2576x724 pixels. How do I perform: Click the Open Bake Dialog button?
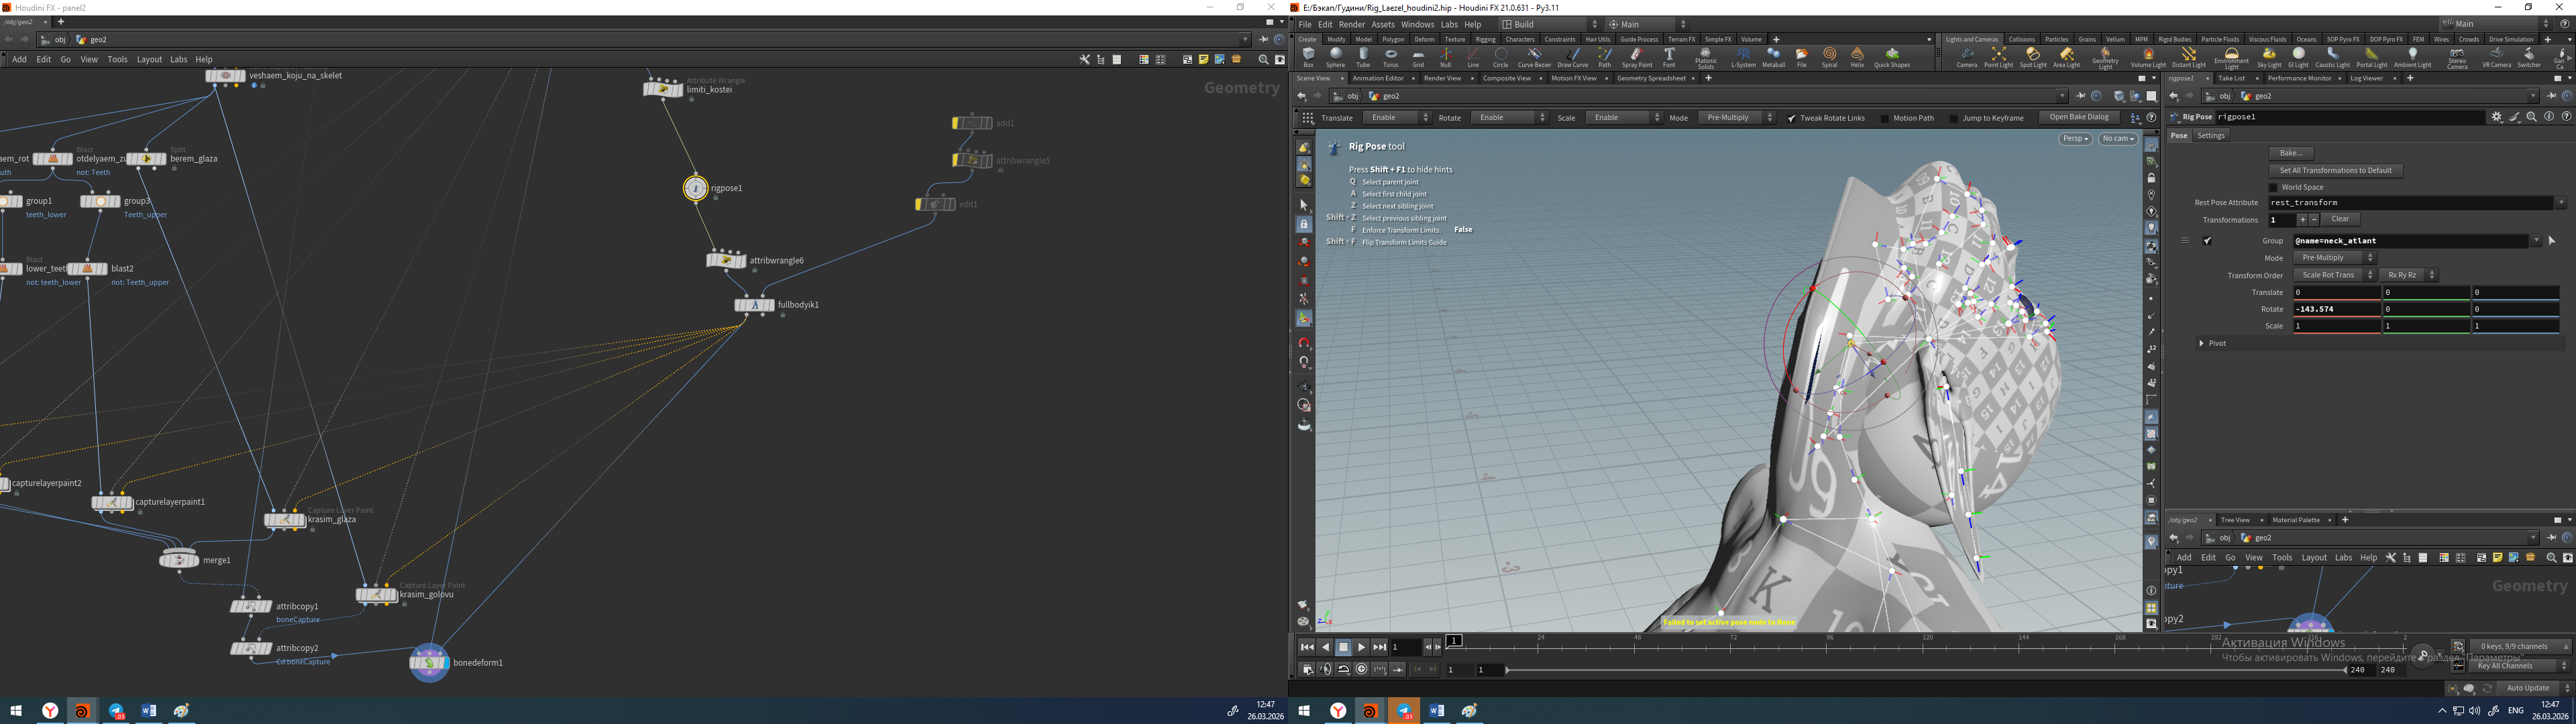[x=2079, y=117]
